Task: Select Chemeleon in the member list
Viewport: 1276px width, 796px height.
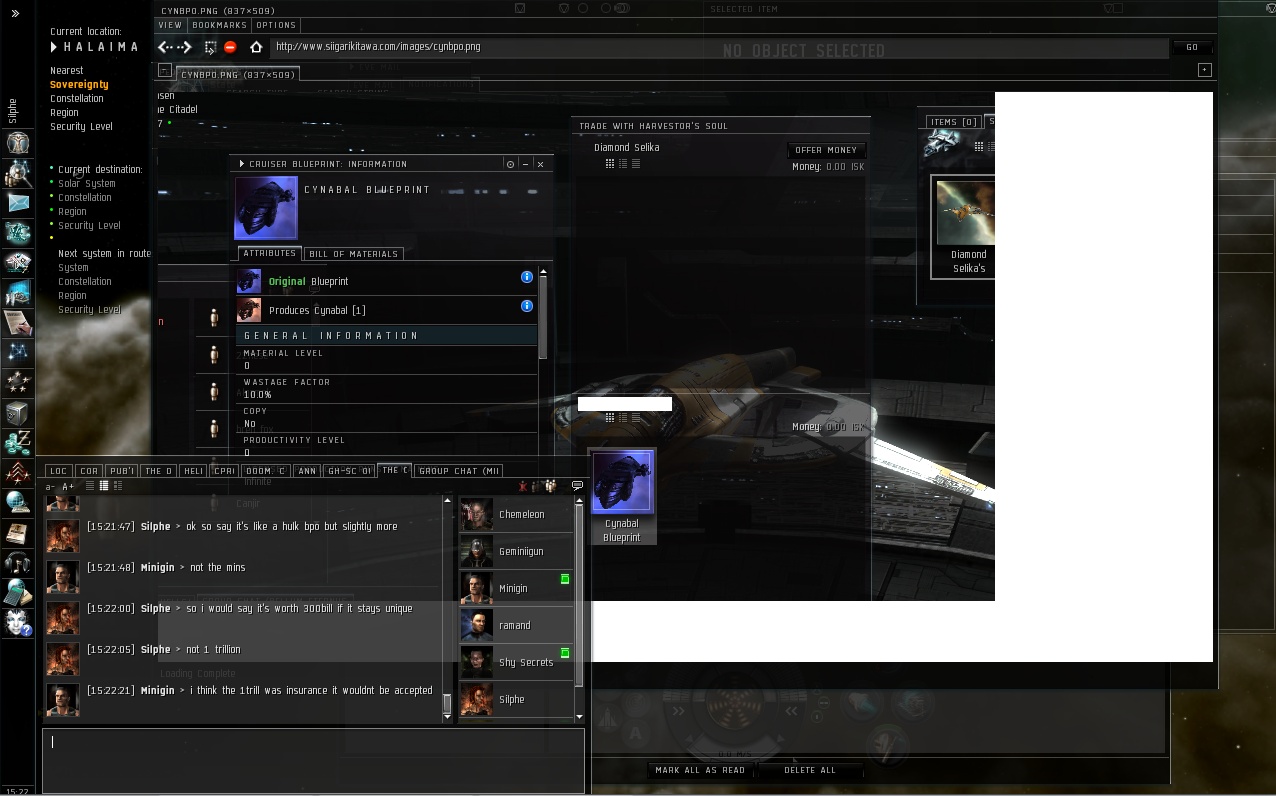Action: [517, 514]
